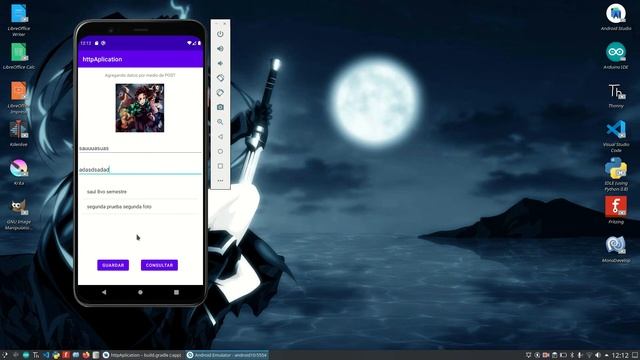Click the 12:12 taskbar clock
This screenshot has width=640, height=360.
[x=620, y=356]
